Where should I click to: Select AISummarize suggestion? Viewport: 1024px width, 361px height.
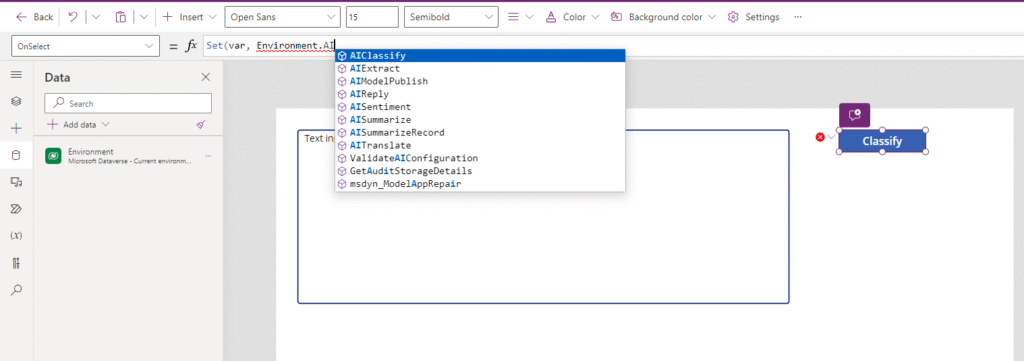click(x=480, y=119)
